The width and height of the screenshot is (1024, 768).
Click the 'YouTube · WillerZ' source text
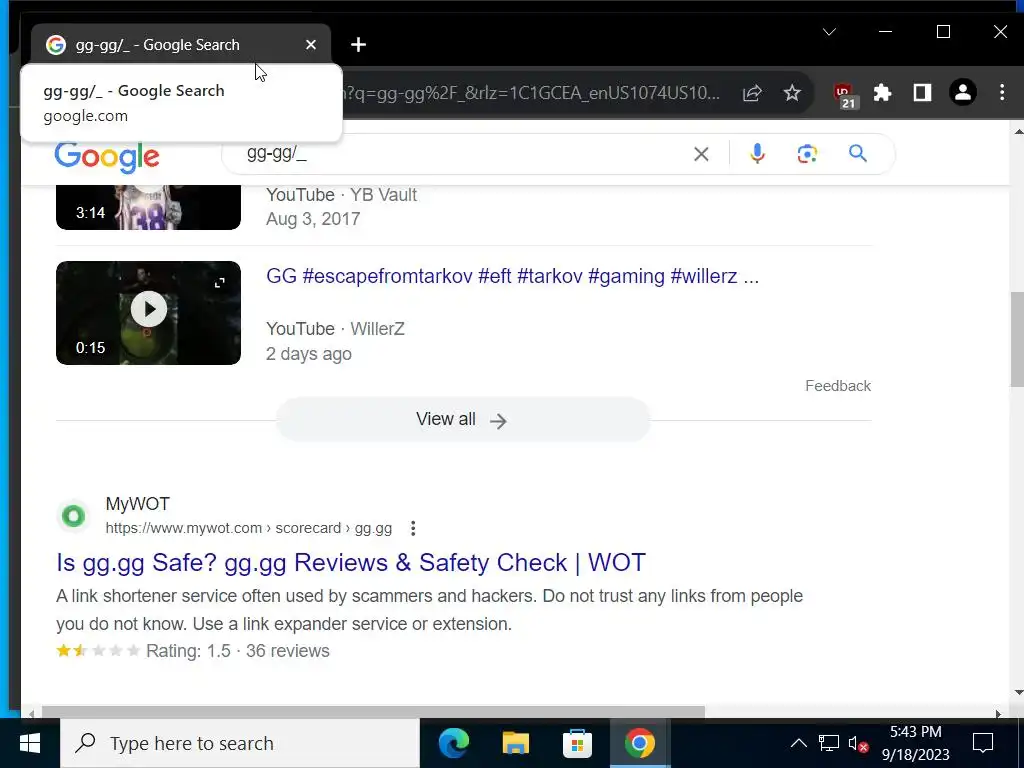335,328
